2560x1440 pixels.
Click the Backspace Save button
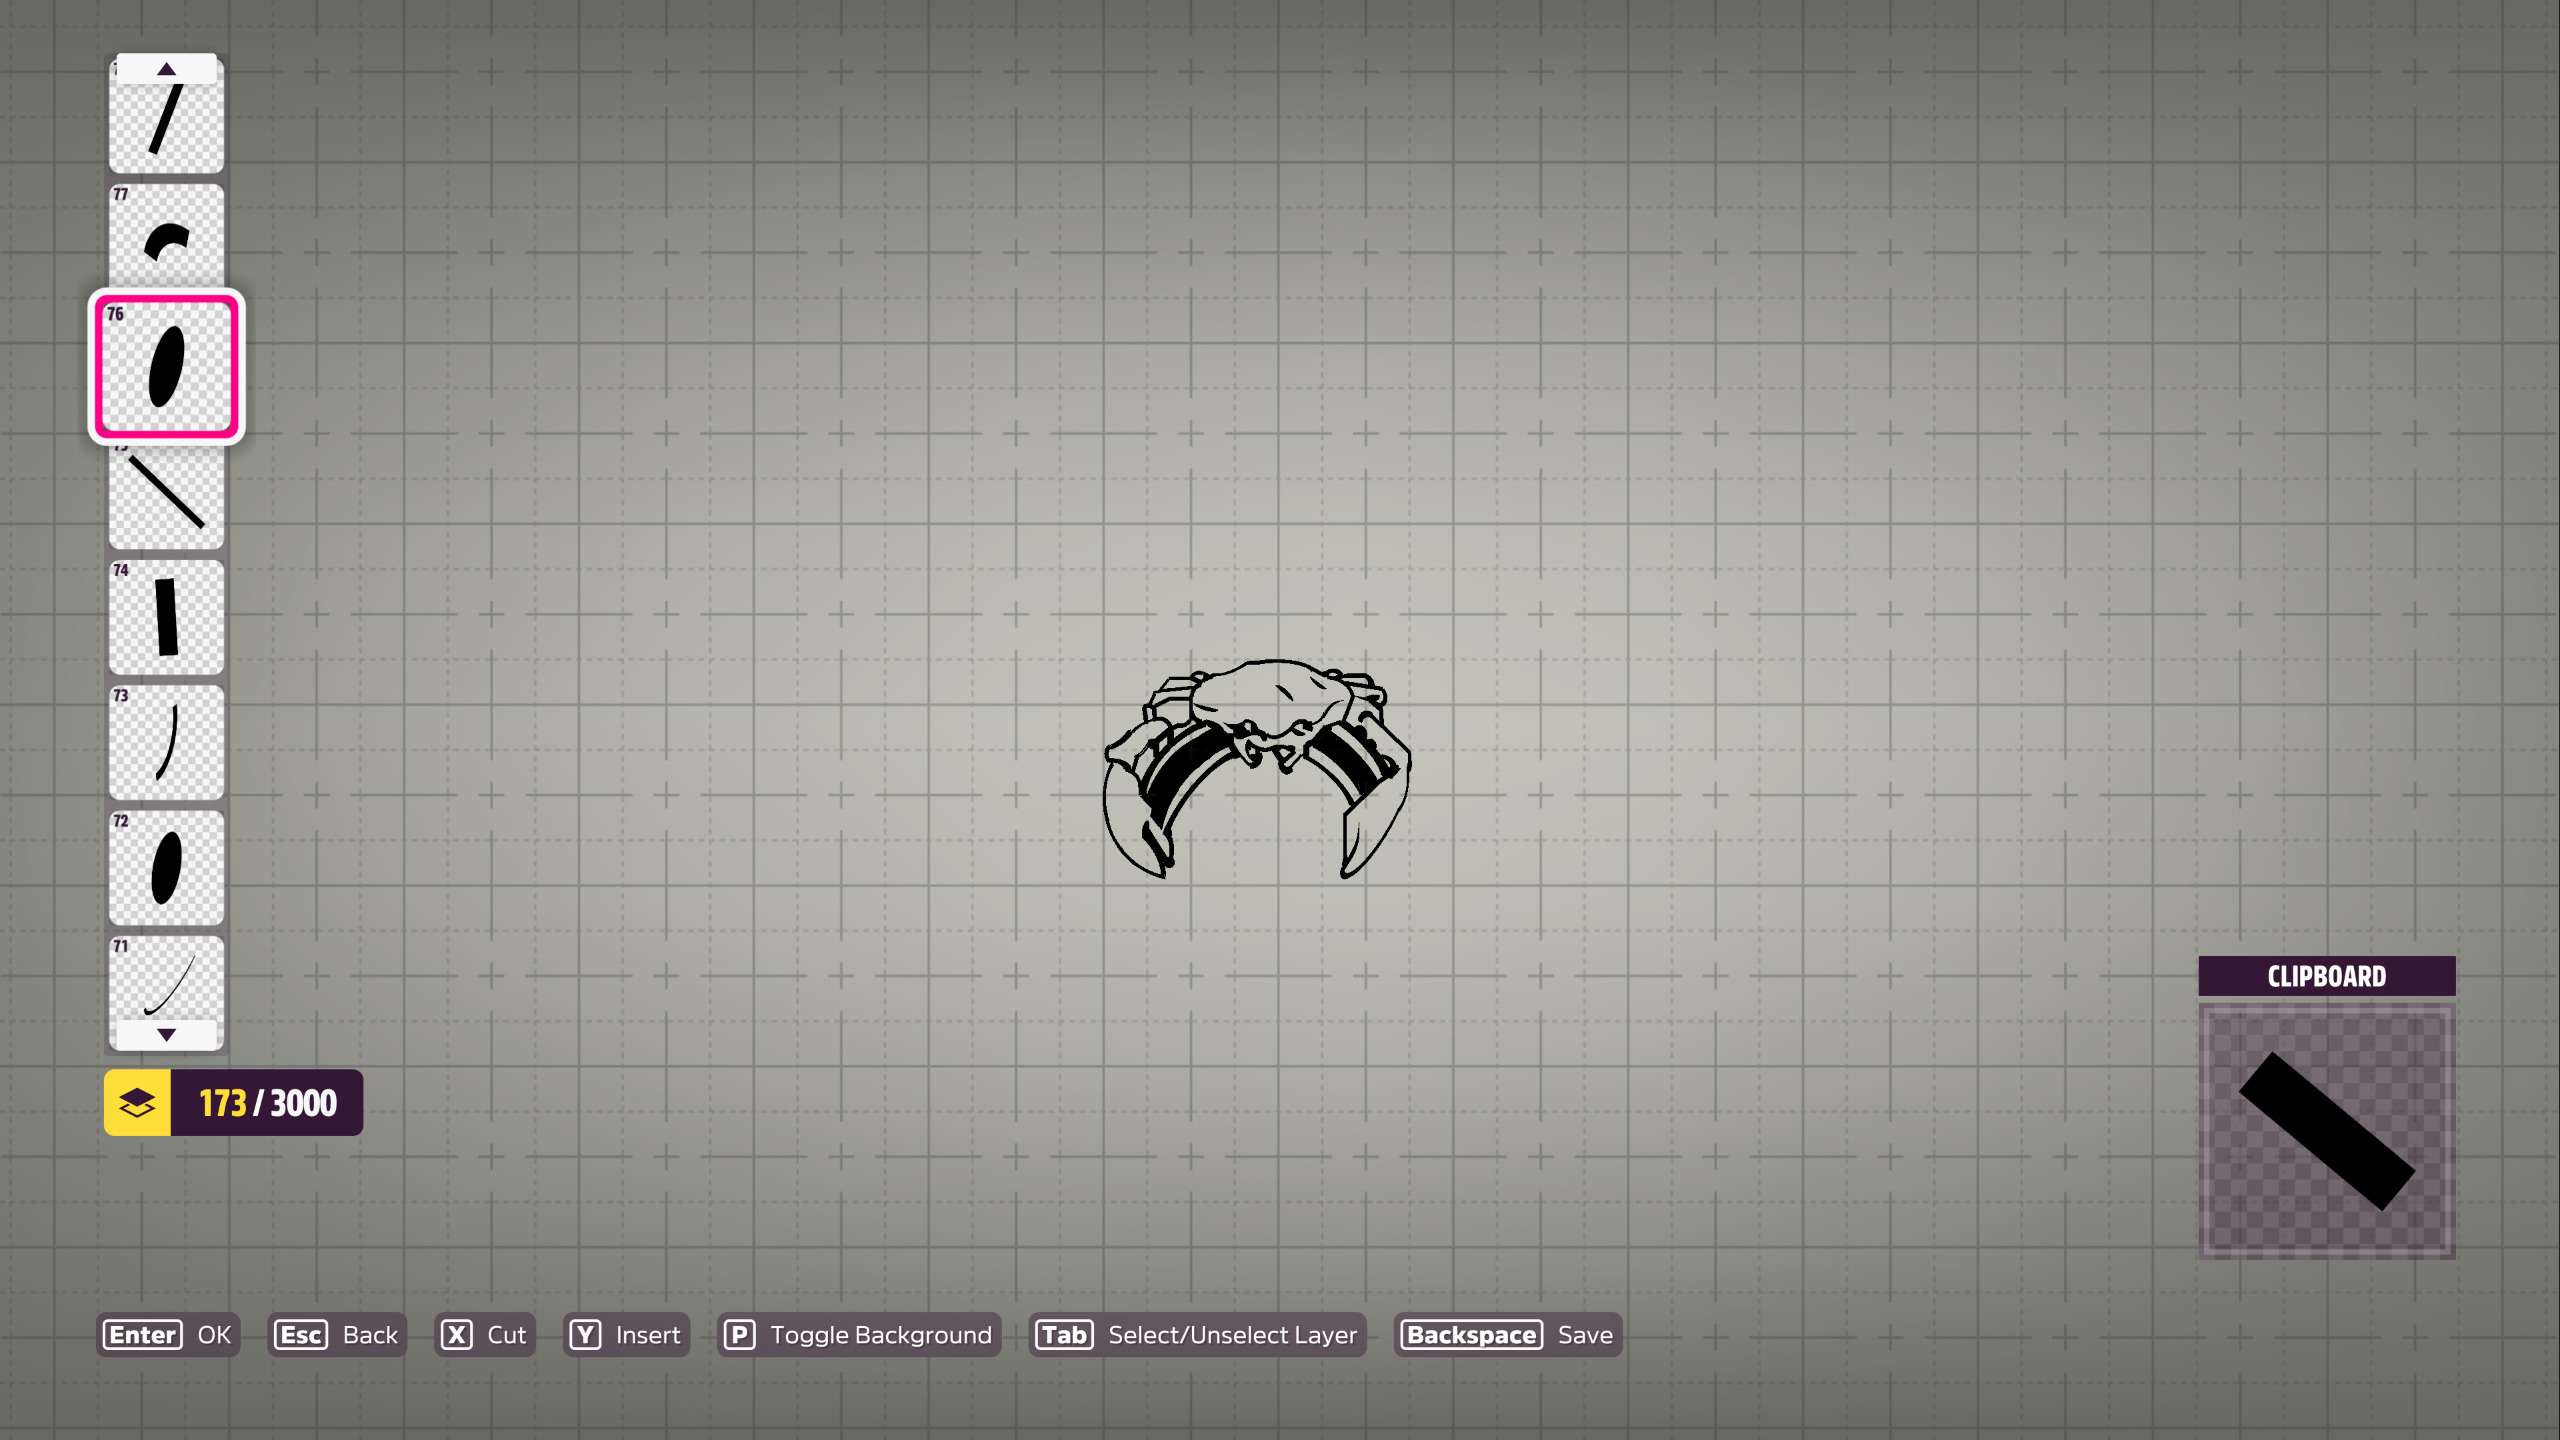[x=1507, y=1335]
